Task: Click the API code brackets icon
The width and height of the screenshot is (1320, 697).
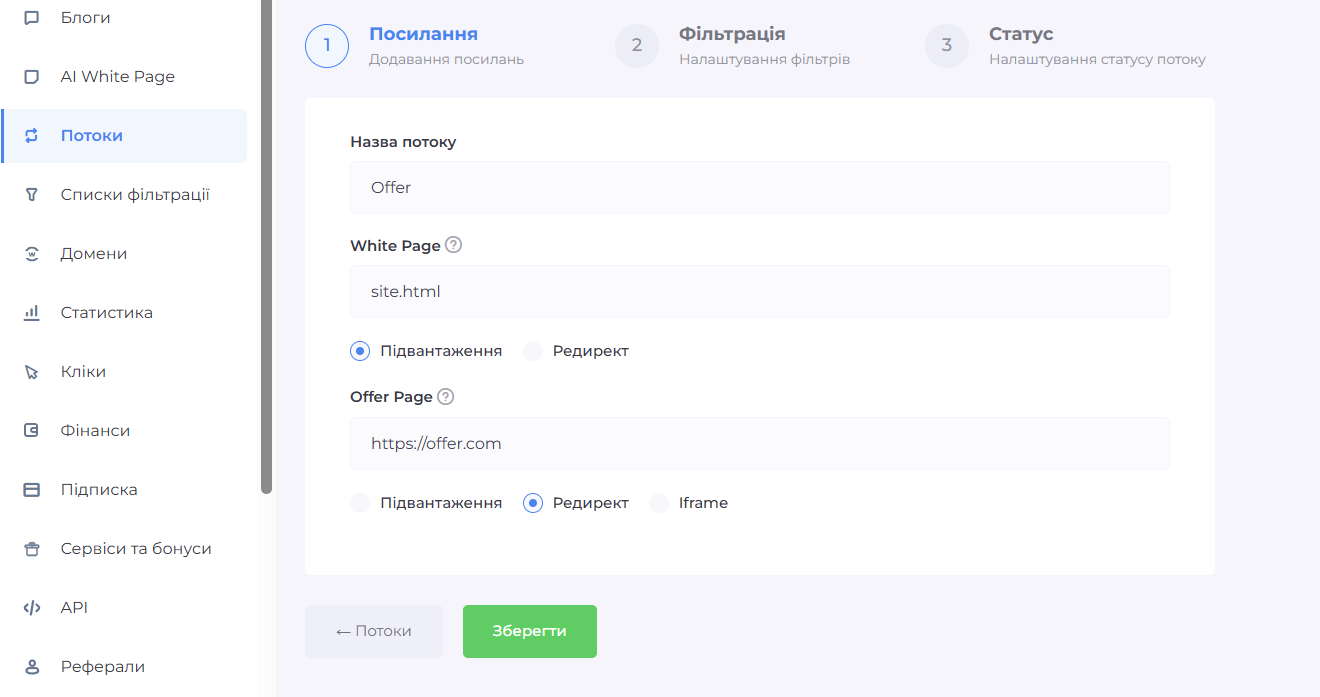Action: 31,608
